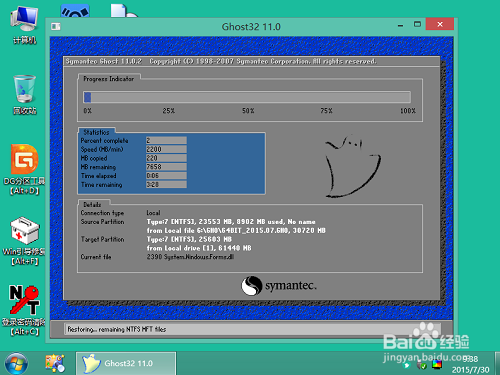Click current file System.Windows.Forms.dll

tap(190, 257)
